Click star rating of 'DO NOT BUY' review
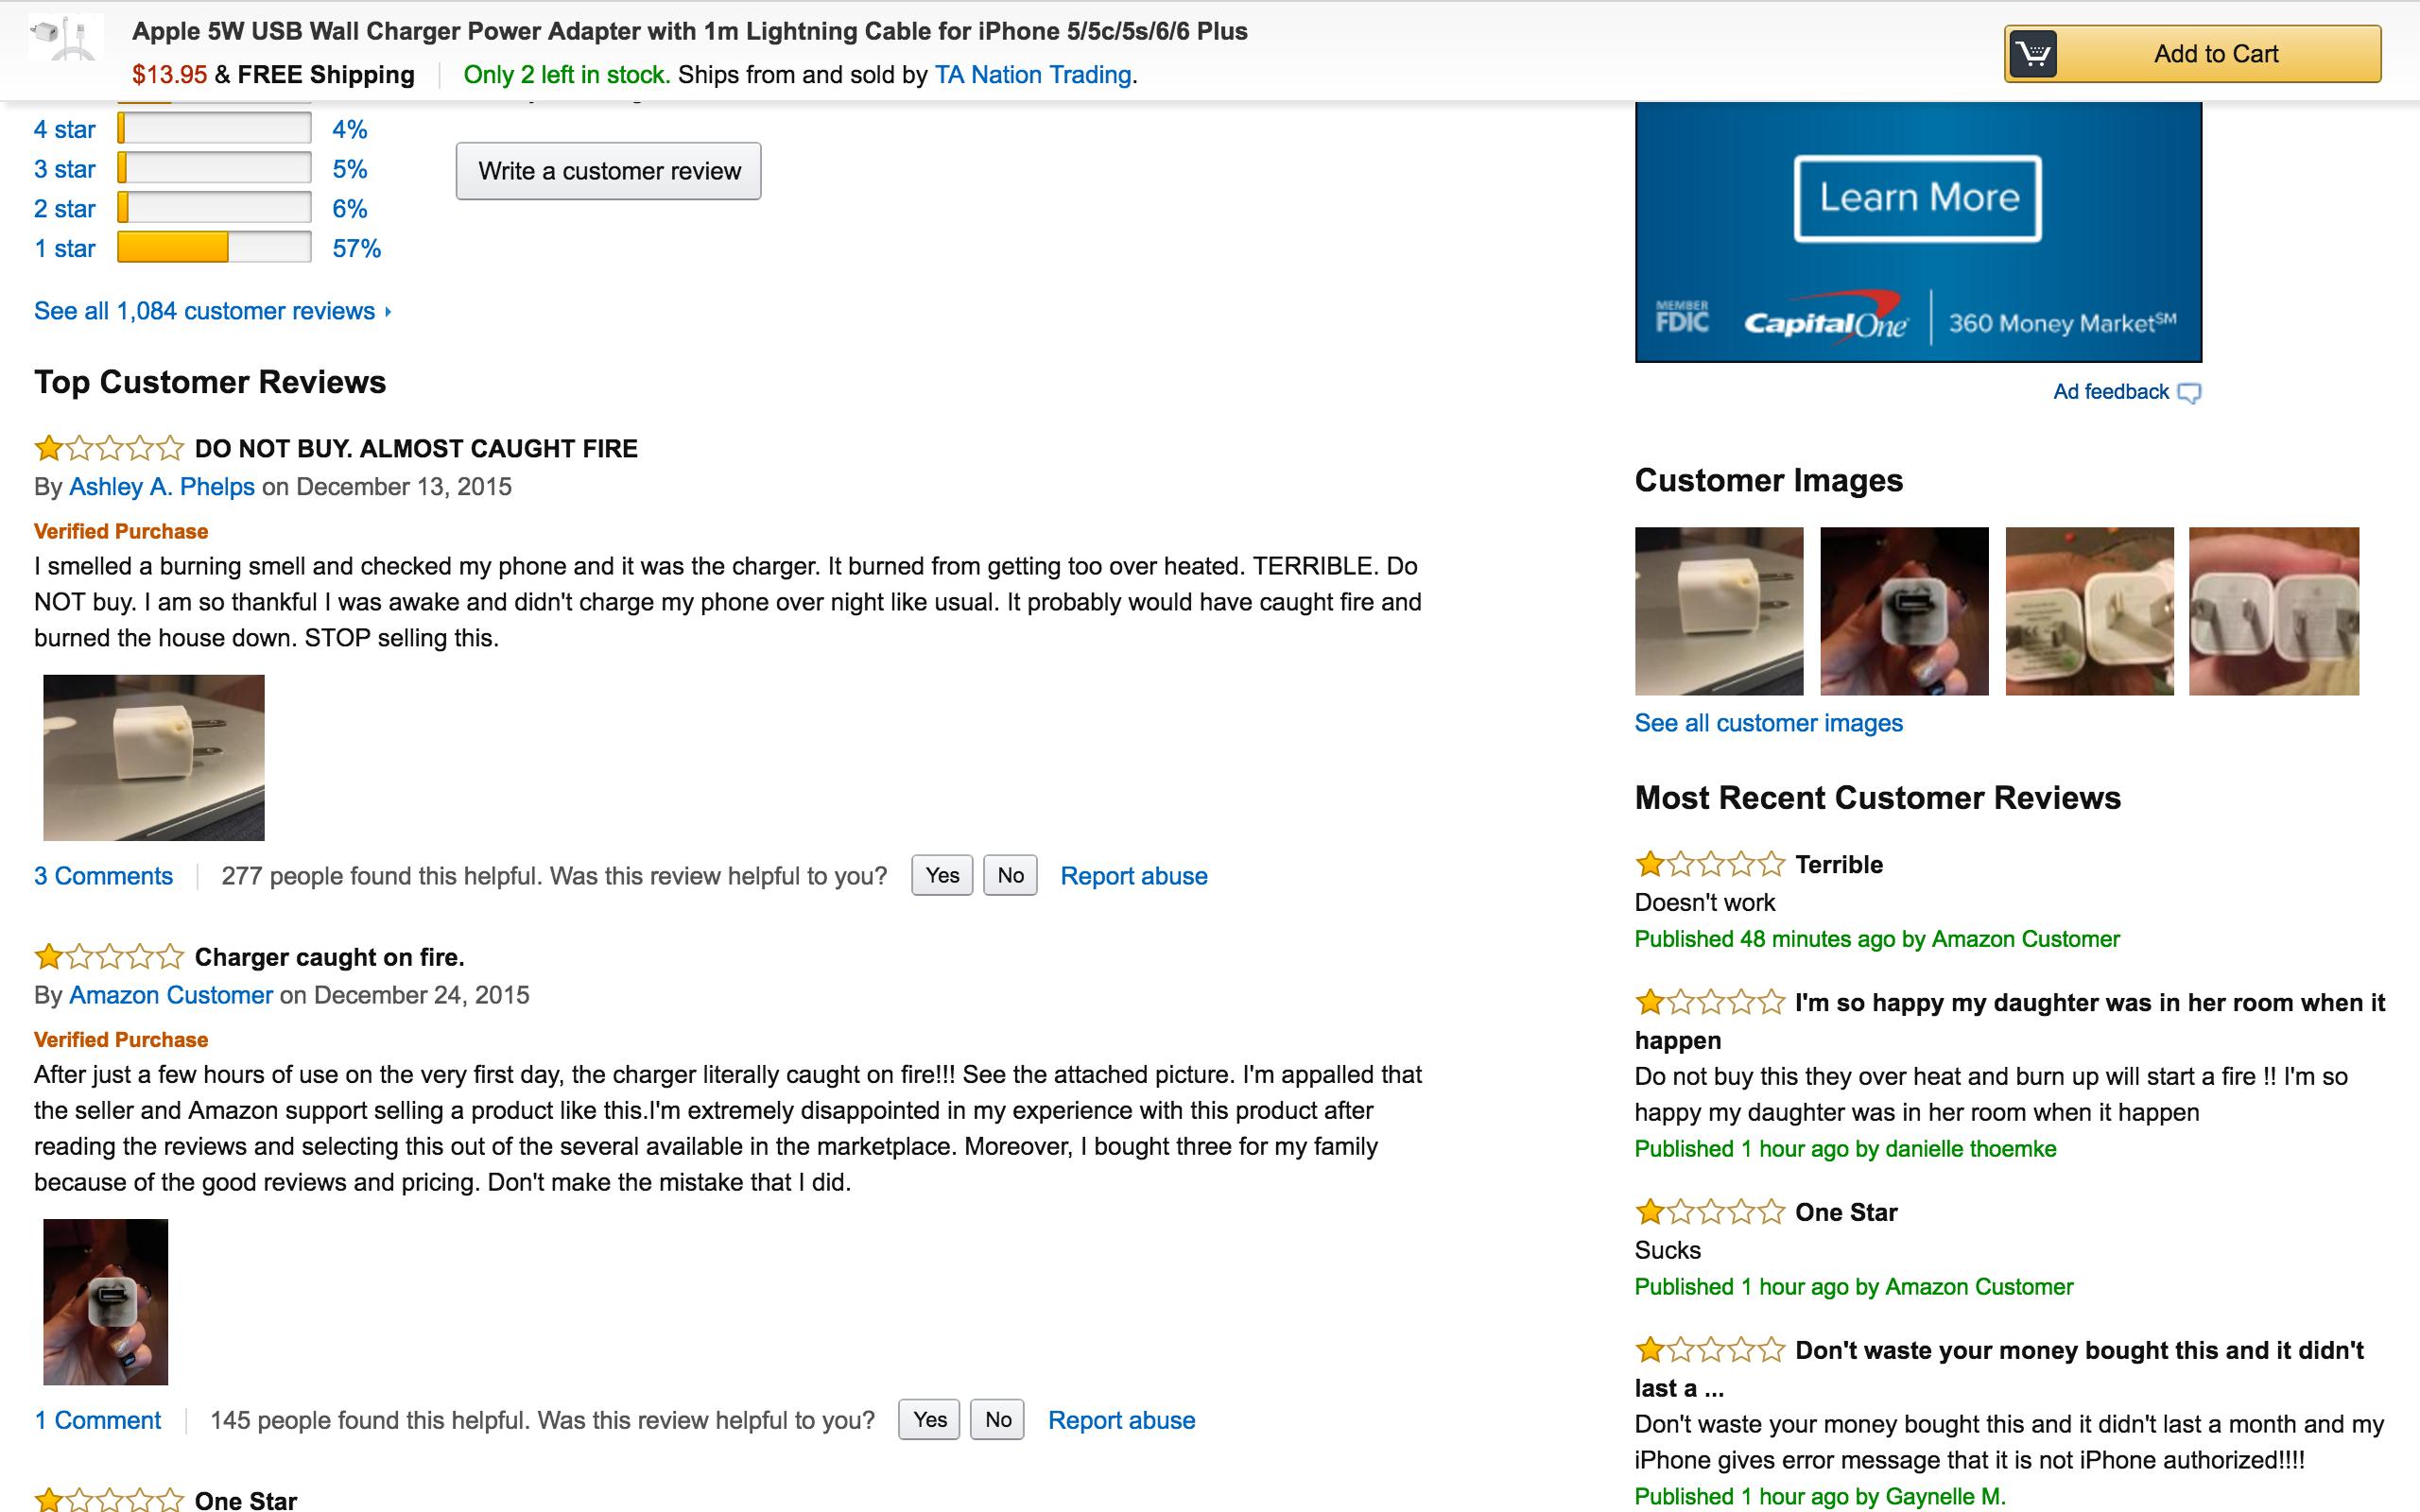 109,448
